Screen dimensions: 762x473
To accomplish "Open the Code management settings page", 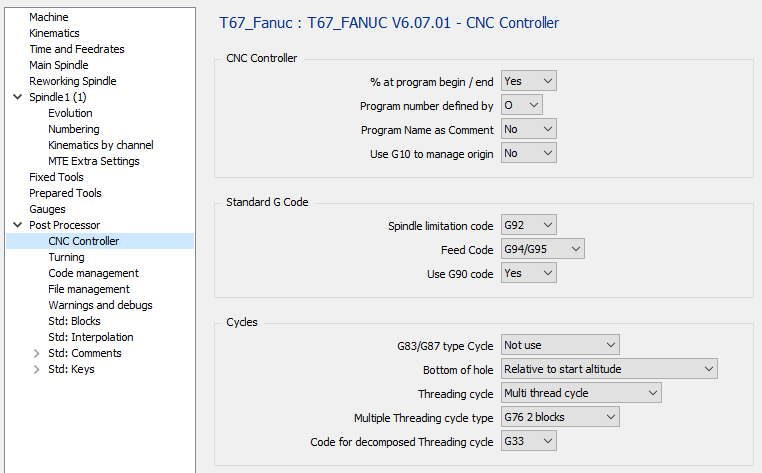I will (x=93, y=273).
